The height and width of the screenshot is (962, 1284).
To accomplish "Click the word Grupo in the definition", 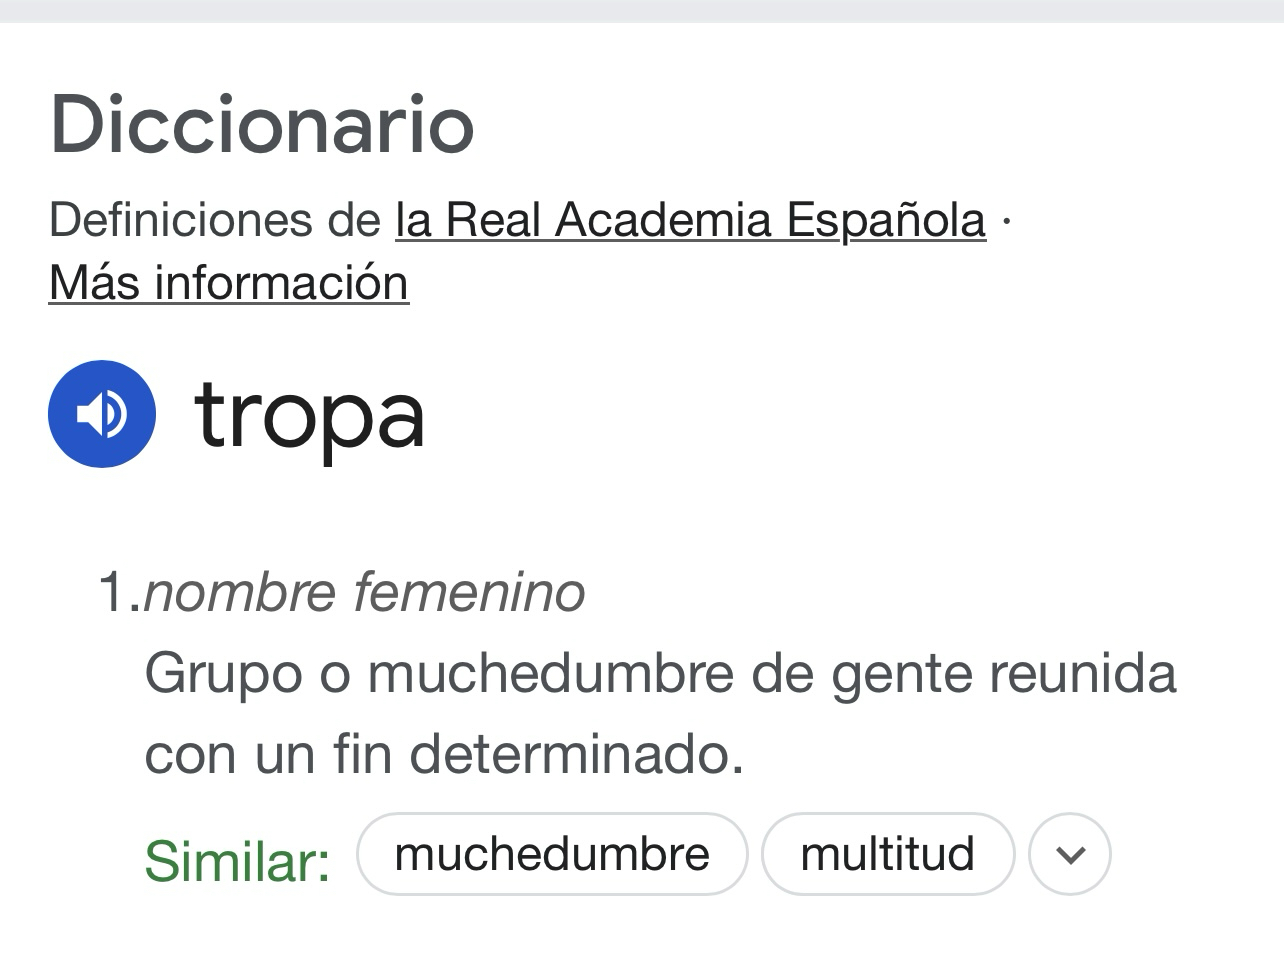I will click(223, 673).
